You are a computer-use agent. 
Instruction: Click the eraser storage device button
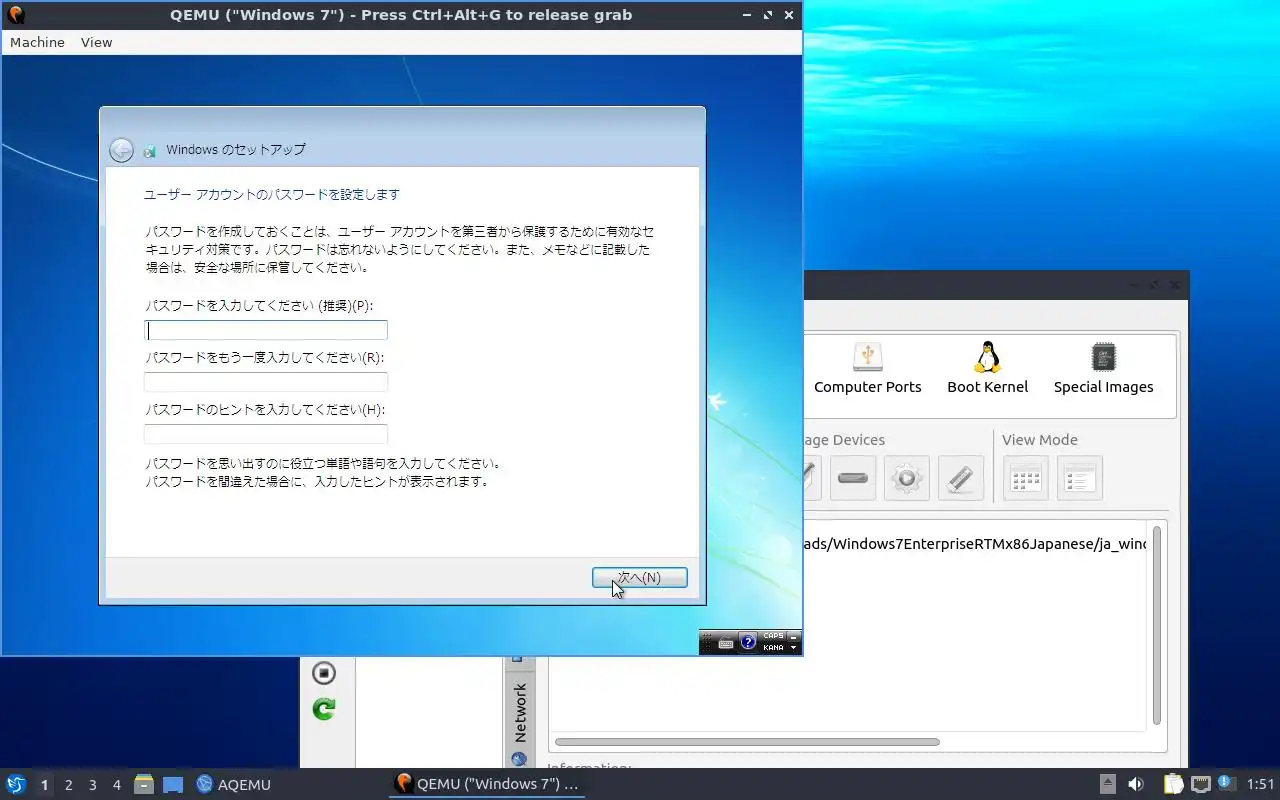point(960,478)
